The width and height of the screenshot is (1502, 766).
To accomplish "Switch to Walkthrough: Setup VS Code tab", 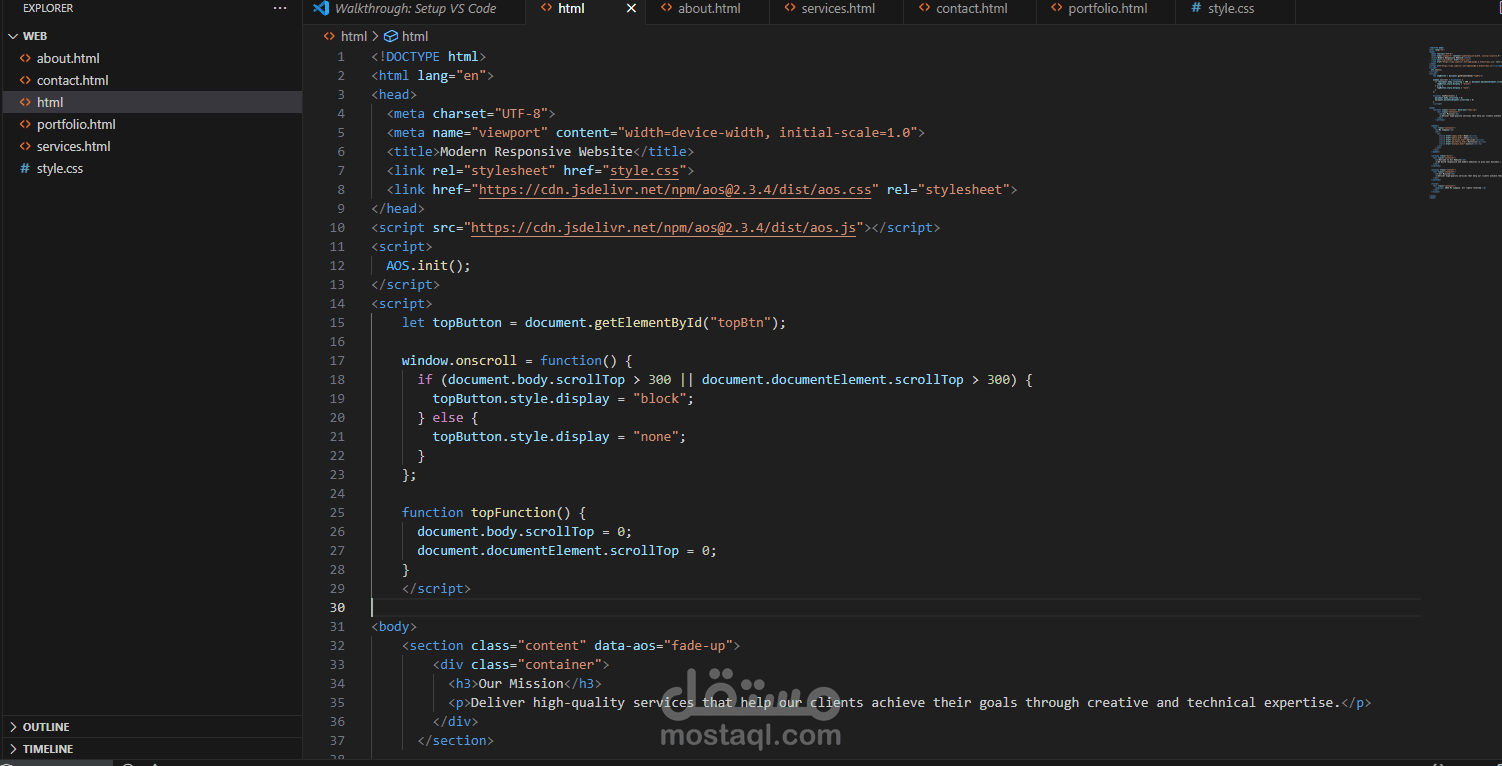I will point(414,8).
